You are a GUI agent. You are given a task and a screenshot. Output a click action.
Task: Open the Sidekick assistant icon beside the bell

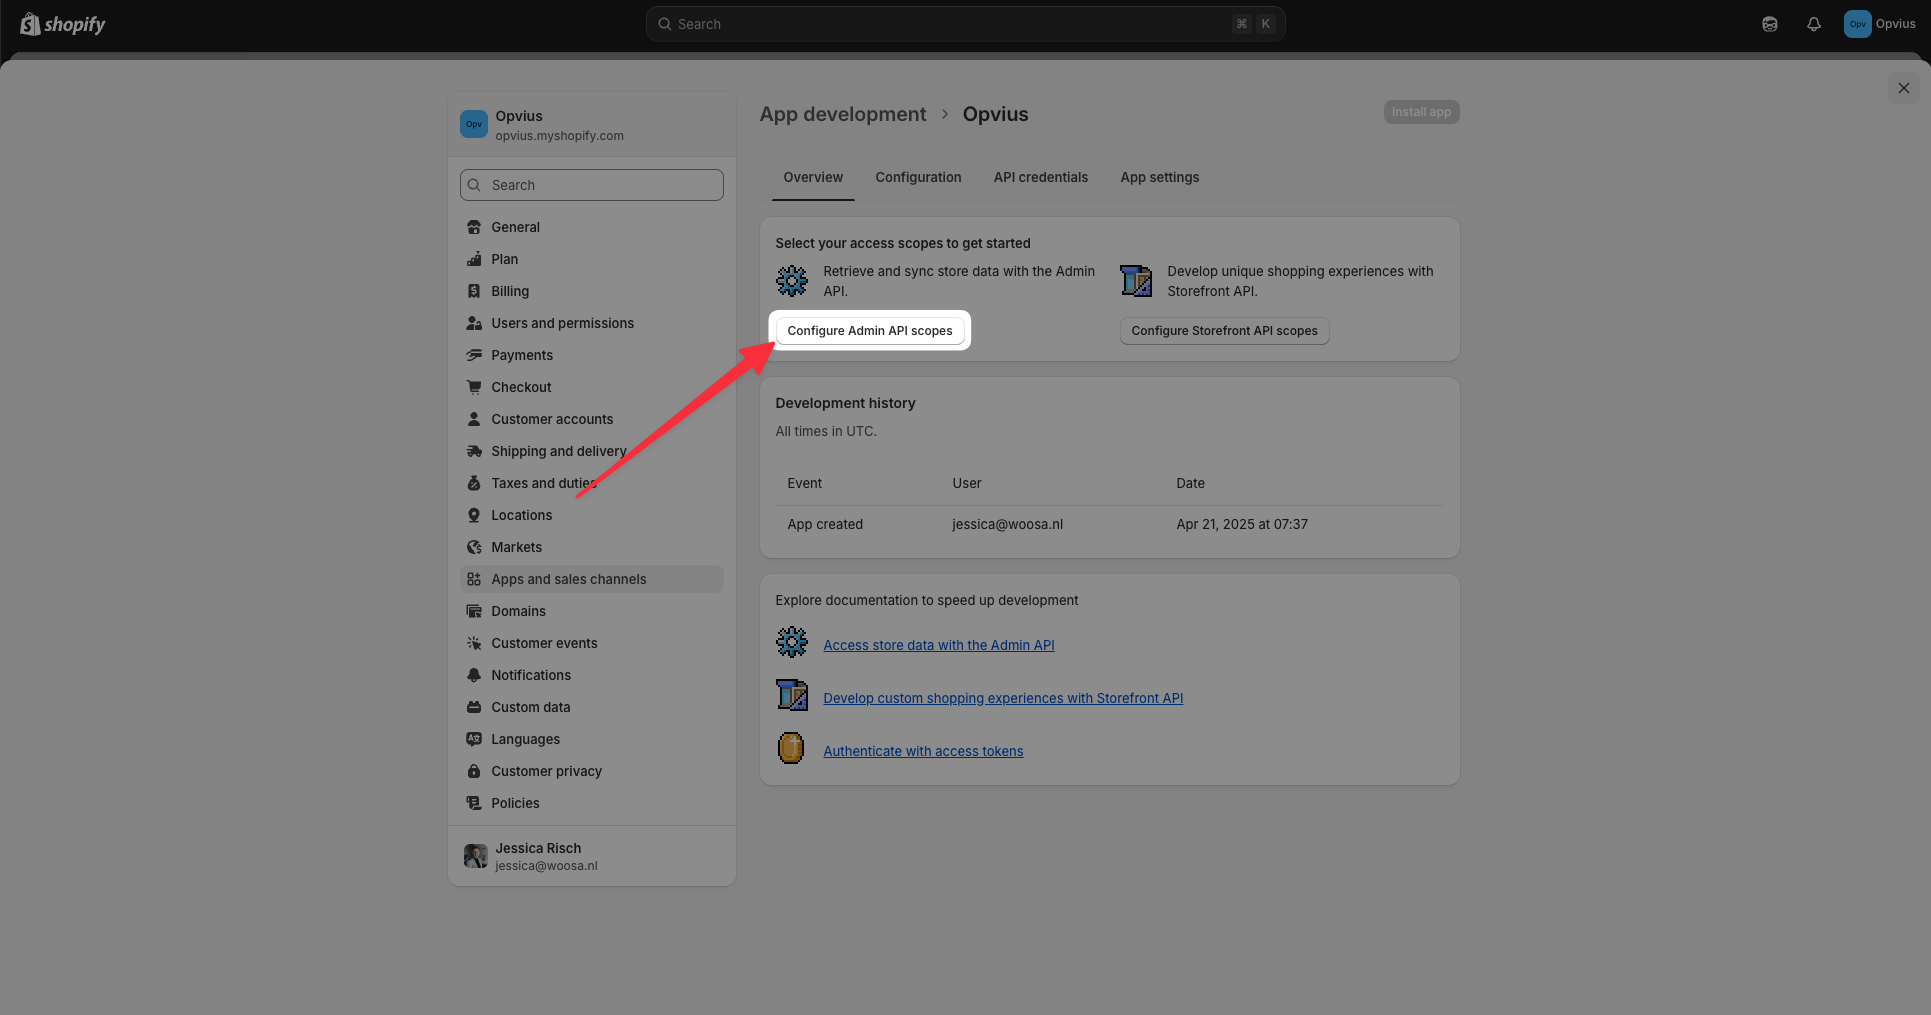pyautogui.click(x=1770, y=24)
